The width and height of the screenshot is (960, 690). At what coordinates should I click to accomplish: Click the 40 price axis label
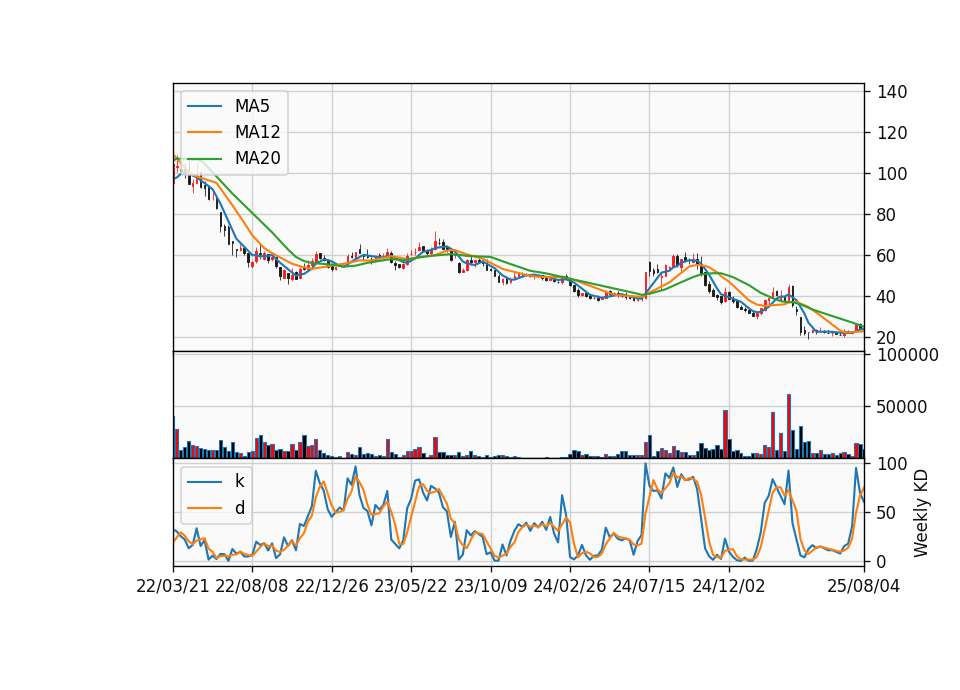coord(887,297)
